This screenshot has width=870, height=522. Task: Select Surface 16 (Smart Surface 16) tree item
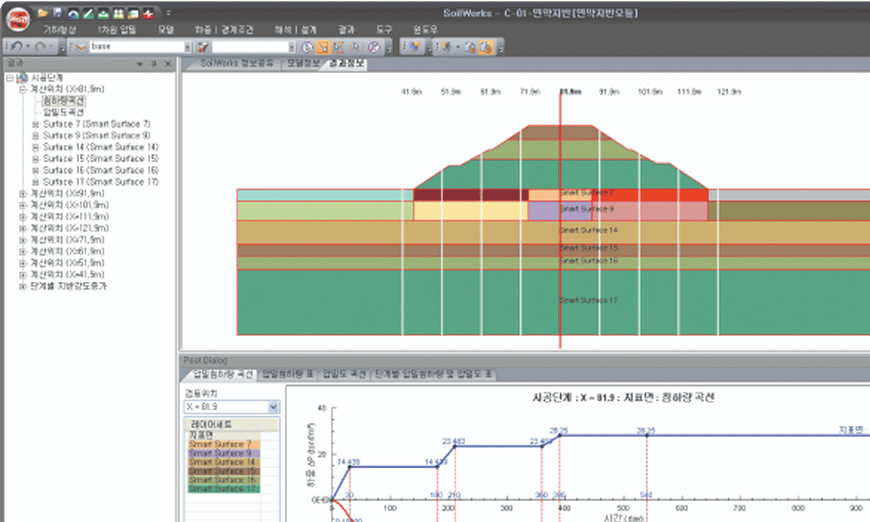(100, 170)
